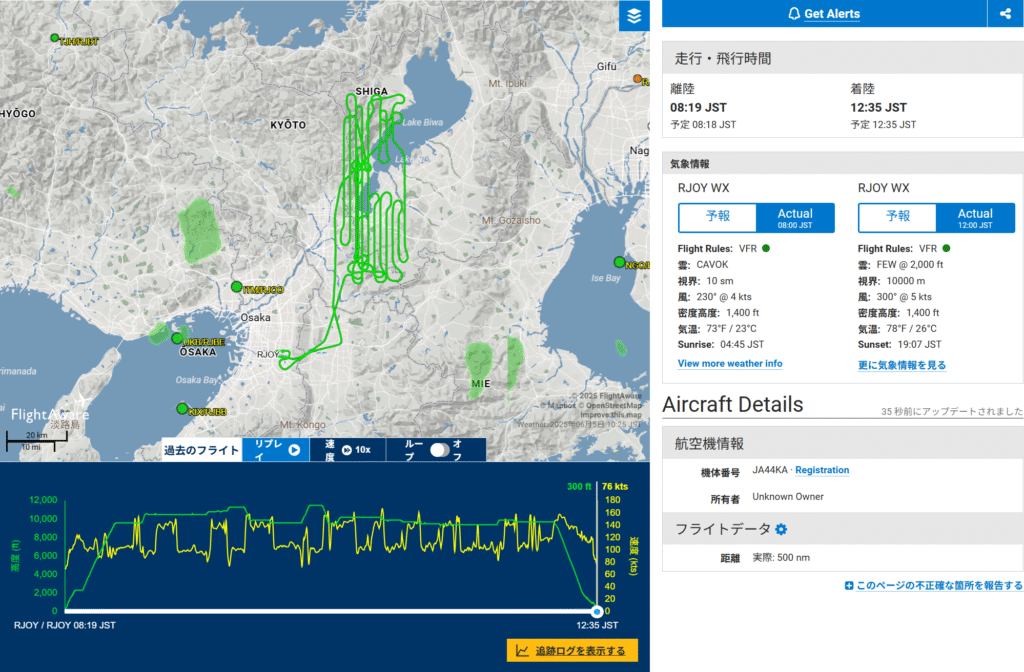Image resolution: width=1024 pixels, height=672 pixels.
Task: Click the Get Alerts button
Action: click(823, 14)
